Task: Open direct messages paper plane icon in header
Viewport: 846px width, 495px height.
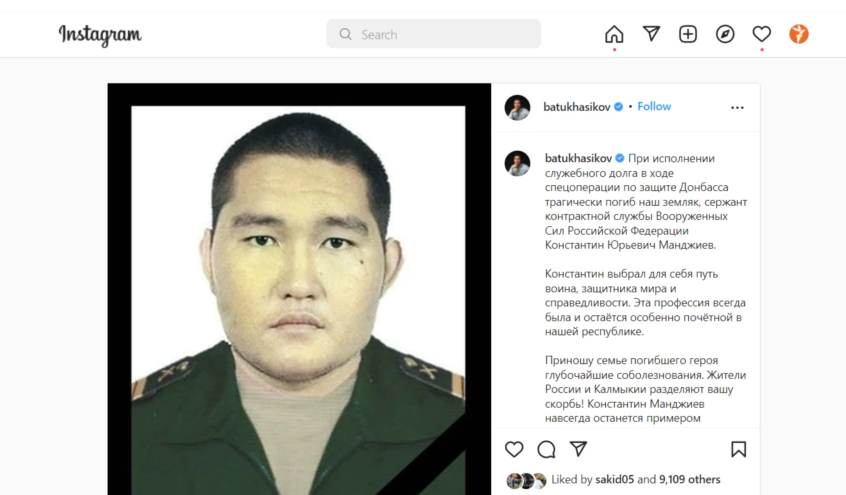Action: pyautogui.click(x=651, y=33)
